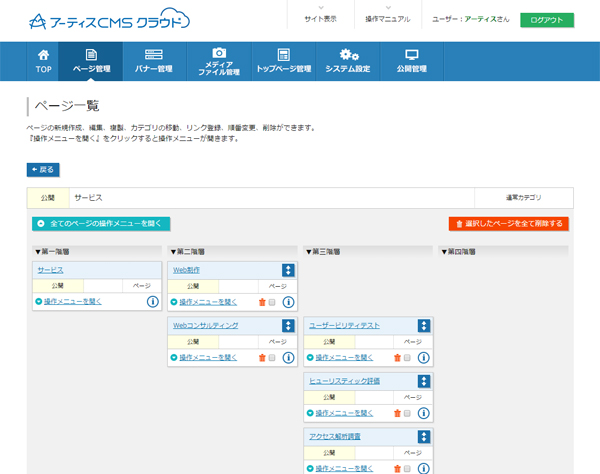Check the delete checkbox on Web制作 card
The image size is (600, 474).
click(272, 302)
